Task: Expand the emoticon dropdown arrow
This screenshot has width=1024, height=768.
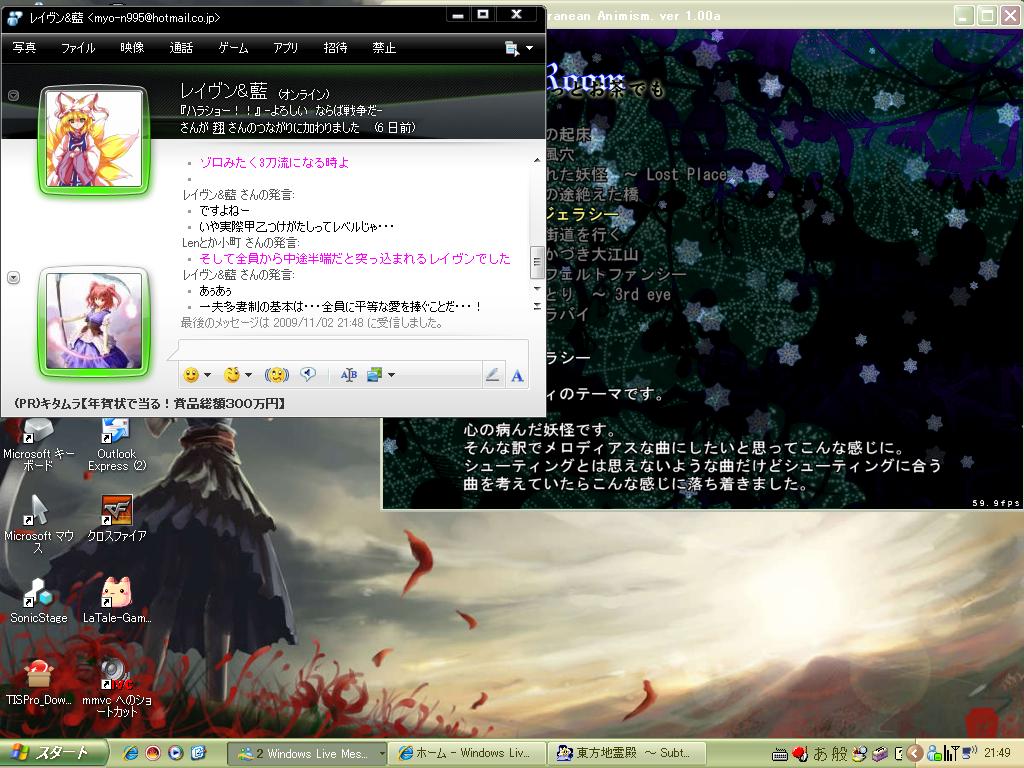Action: [x=207, y=375]
